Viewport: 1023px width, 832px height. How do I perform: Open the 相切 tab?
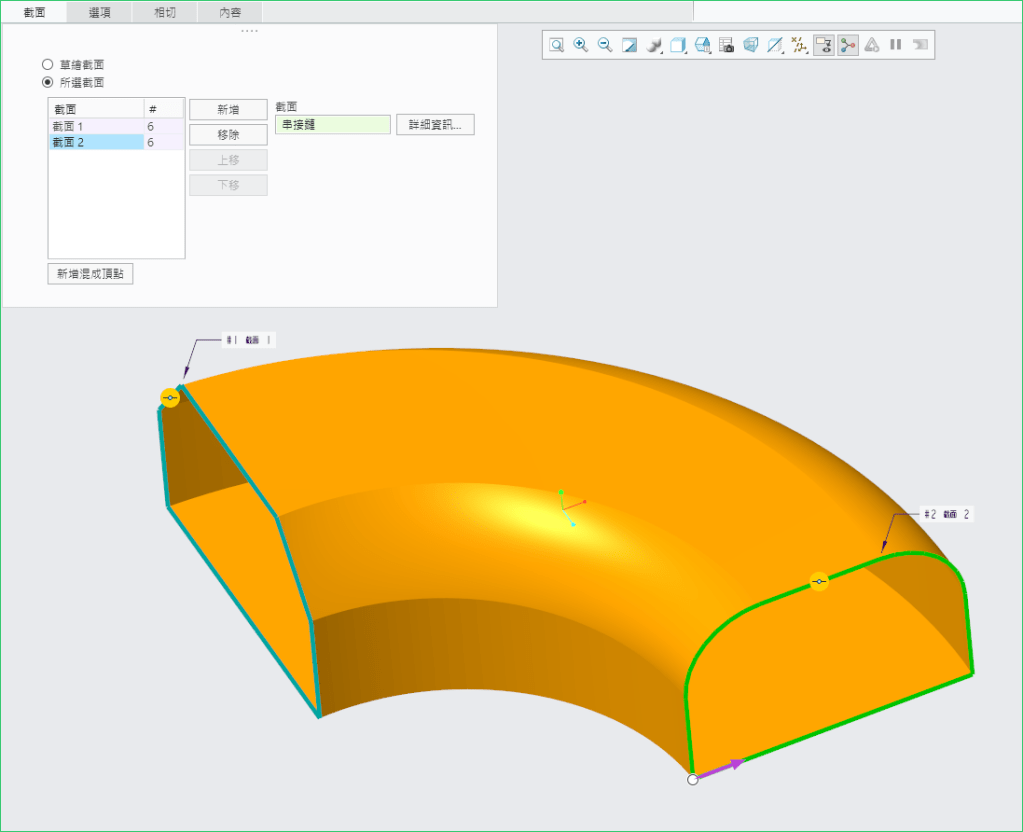pos(165,12)
